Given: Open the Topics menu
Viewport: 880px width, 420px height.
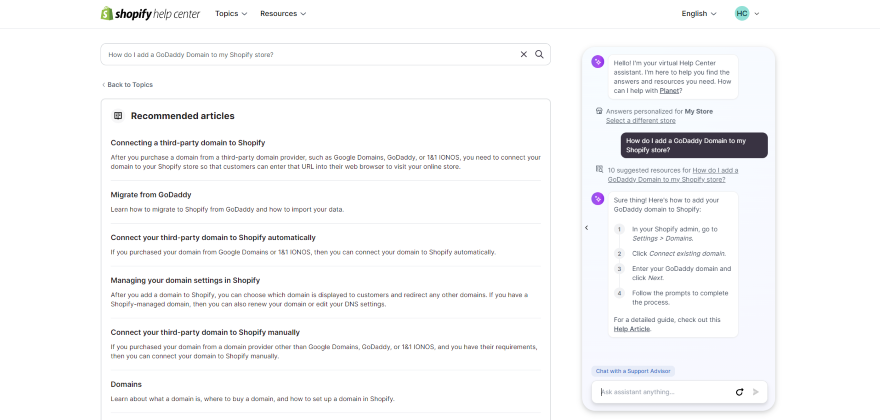Looking at the screenshot, I should [x=231, y=13].
